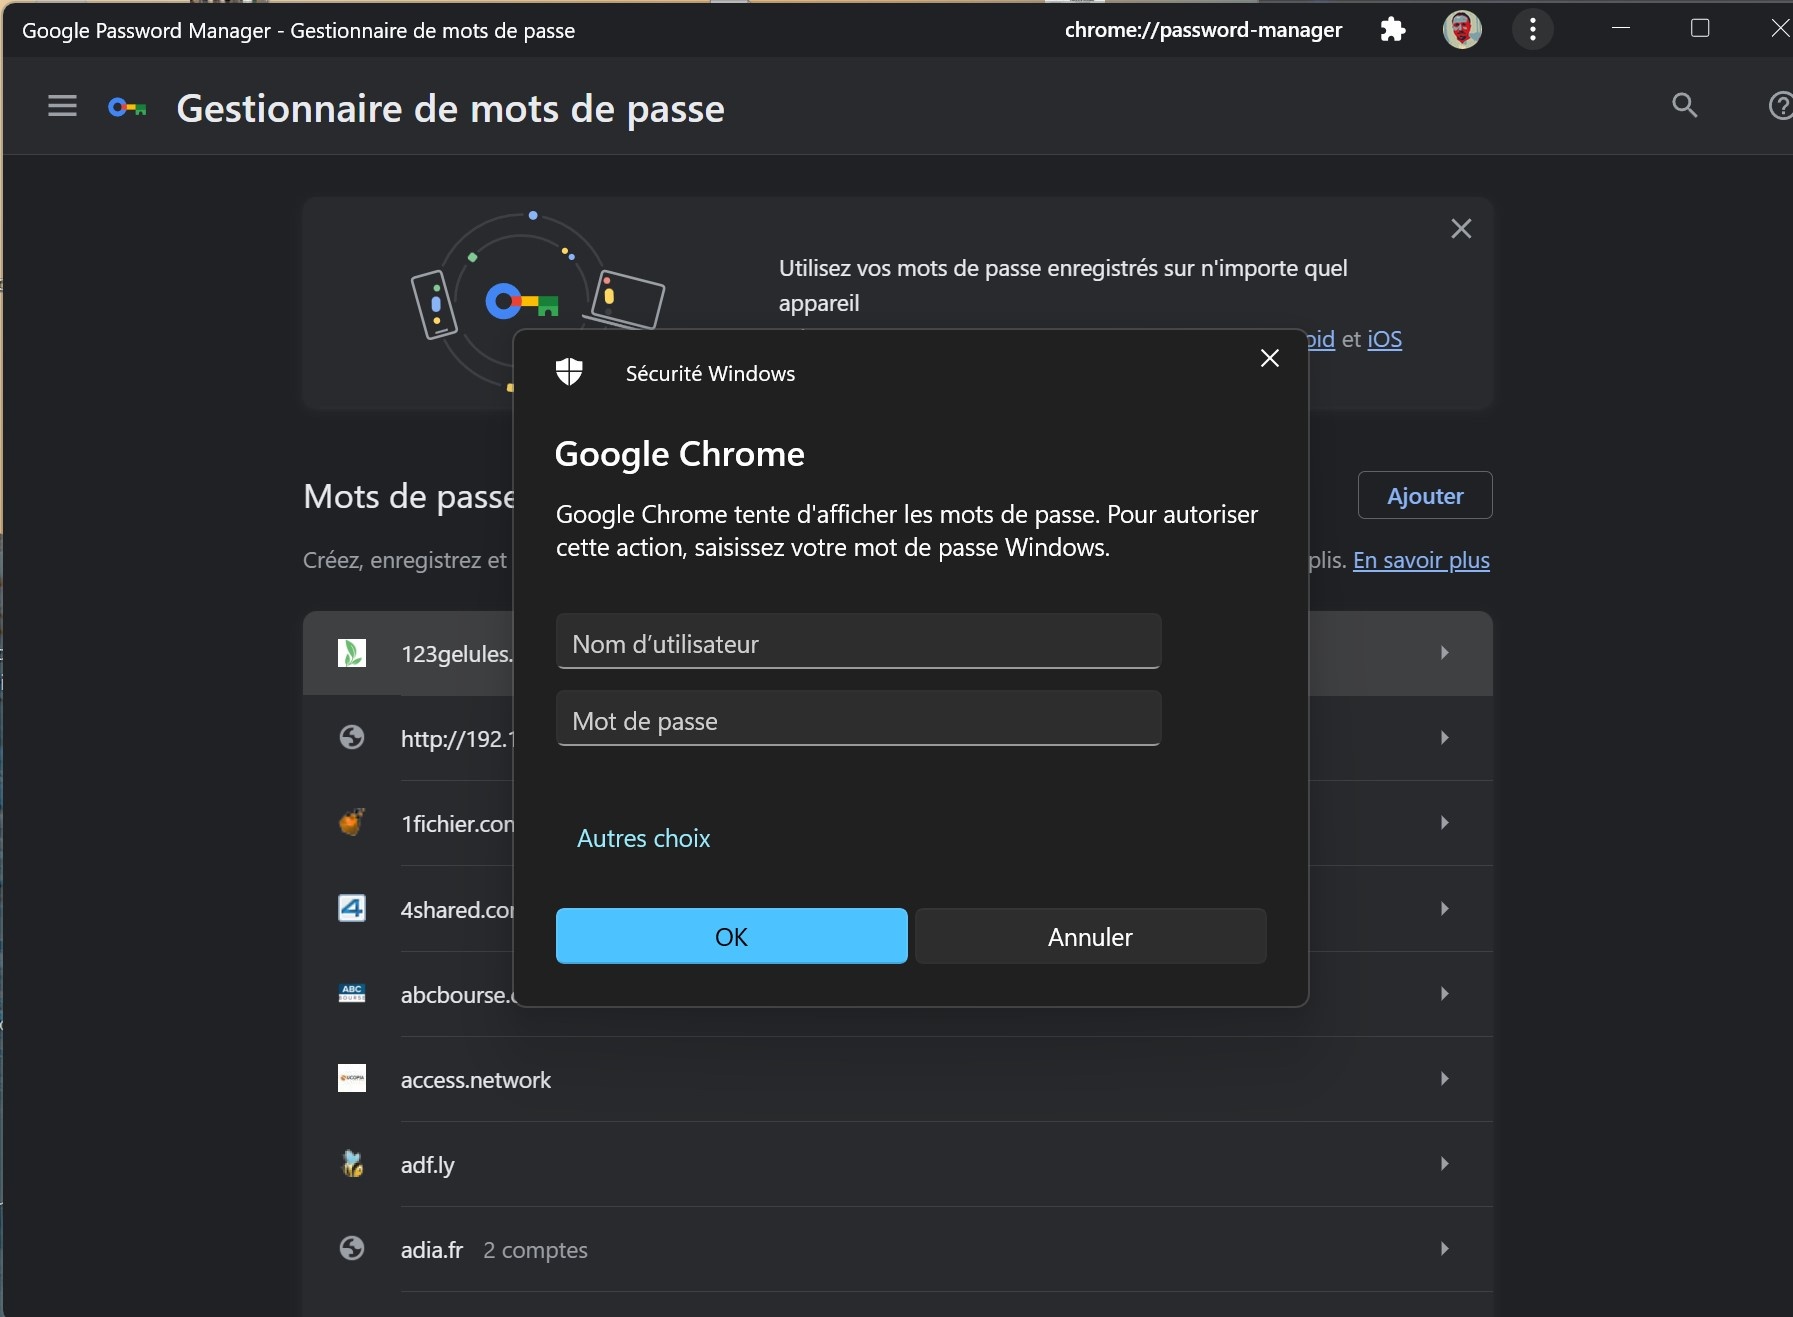Expand the adf.ly entry arrow
The image size is (1793, 1317).
(1445, 1163)
